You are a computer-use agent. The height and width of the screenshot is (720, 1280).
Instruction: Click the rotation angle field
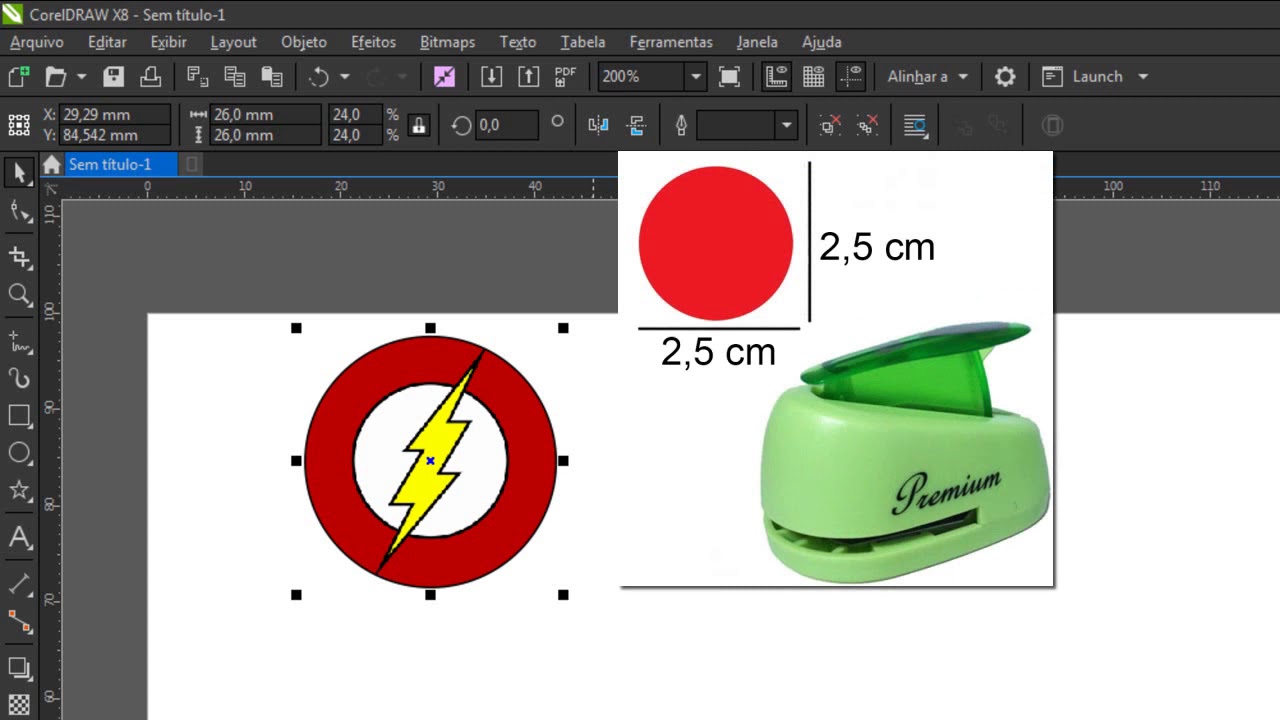click(509, 125)
